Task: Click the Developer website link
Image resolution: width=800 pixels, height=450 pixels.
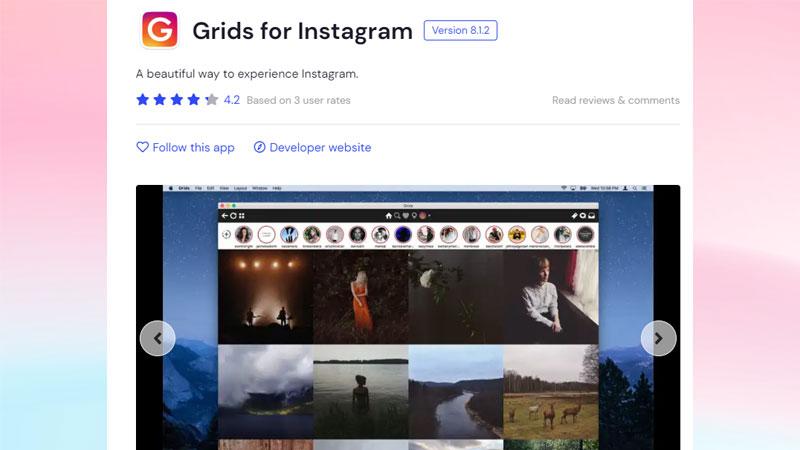Action: click(x=320, y=147)
